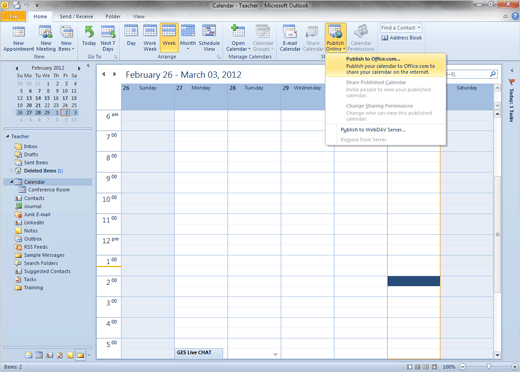Viewport: 520px width, 372px height.
Task: Click zoom out minus button
Action: pyautogui.click(x=463, y=367)
